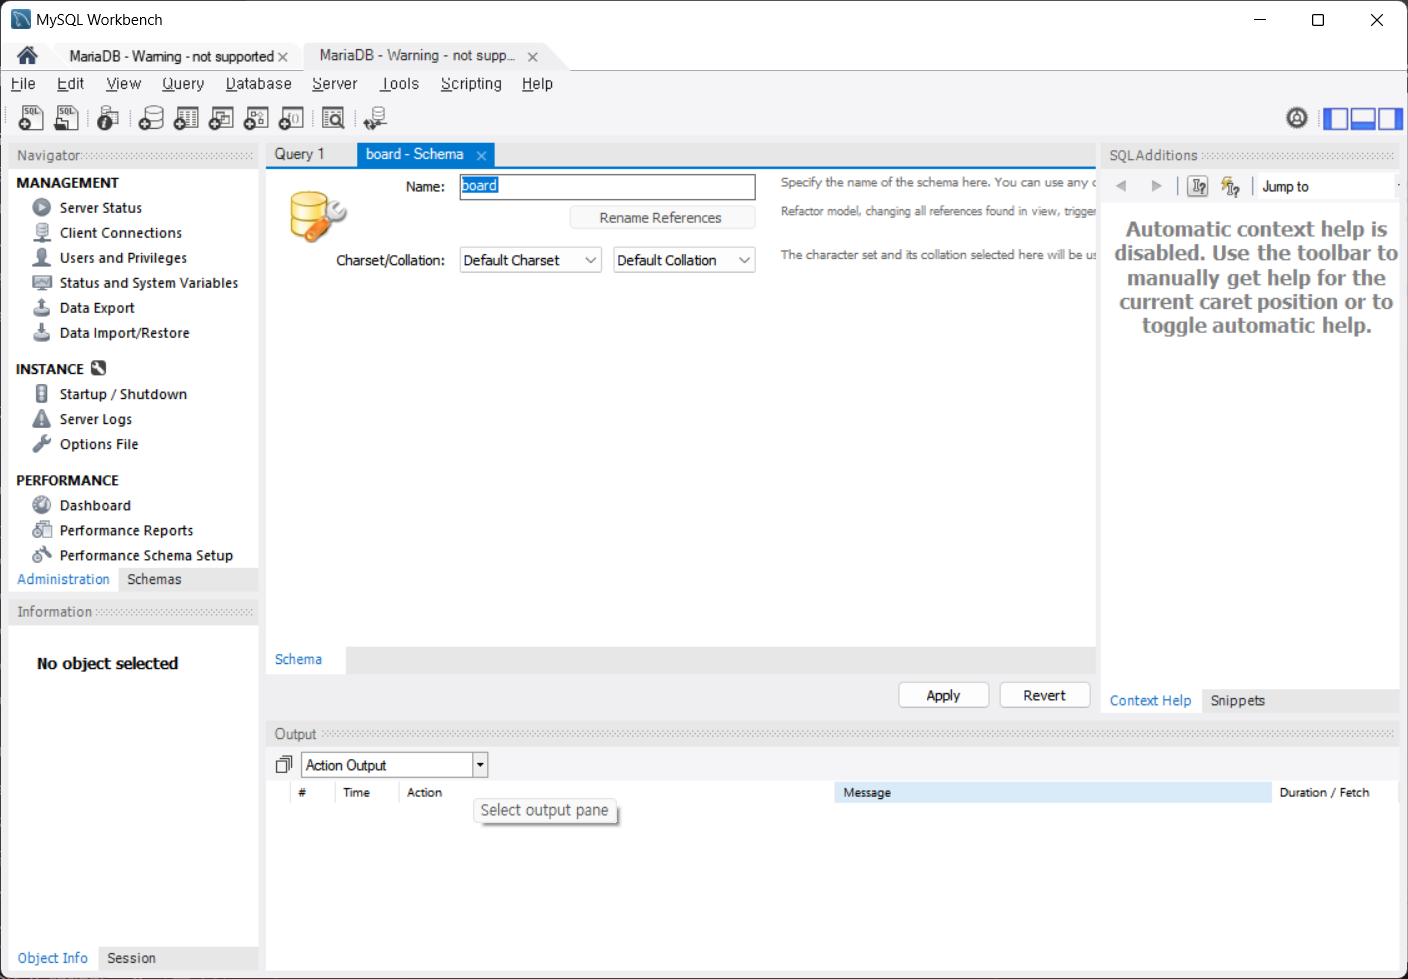Viewport: 1408px width, 979px height.
Task: Click the copy output icon
Action: coord(284,765)
